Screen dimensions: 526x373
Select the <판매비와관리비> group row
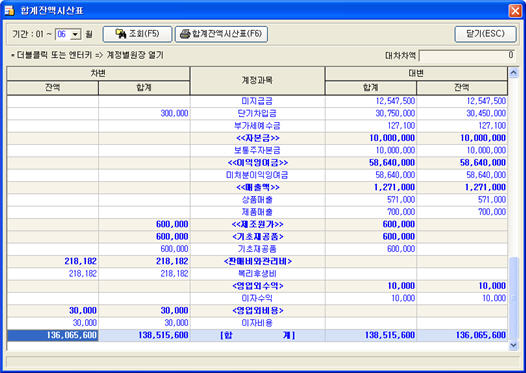tap(257, 261)
